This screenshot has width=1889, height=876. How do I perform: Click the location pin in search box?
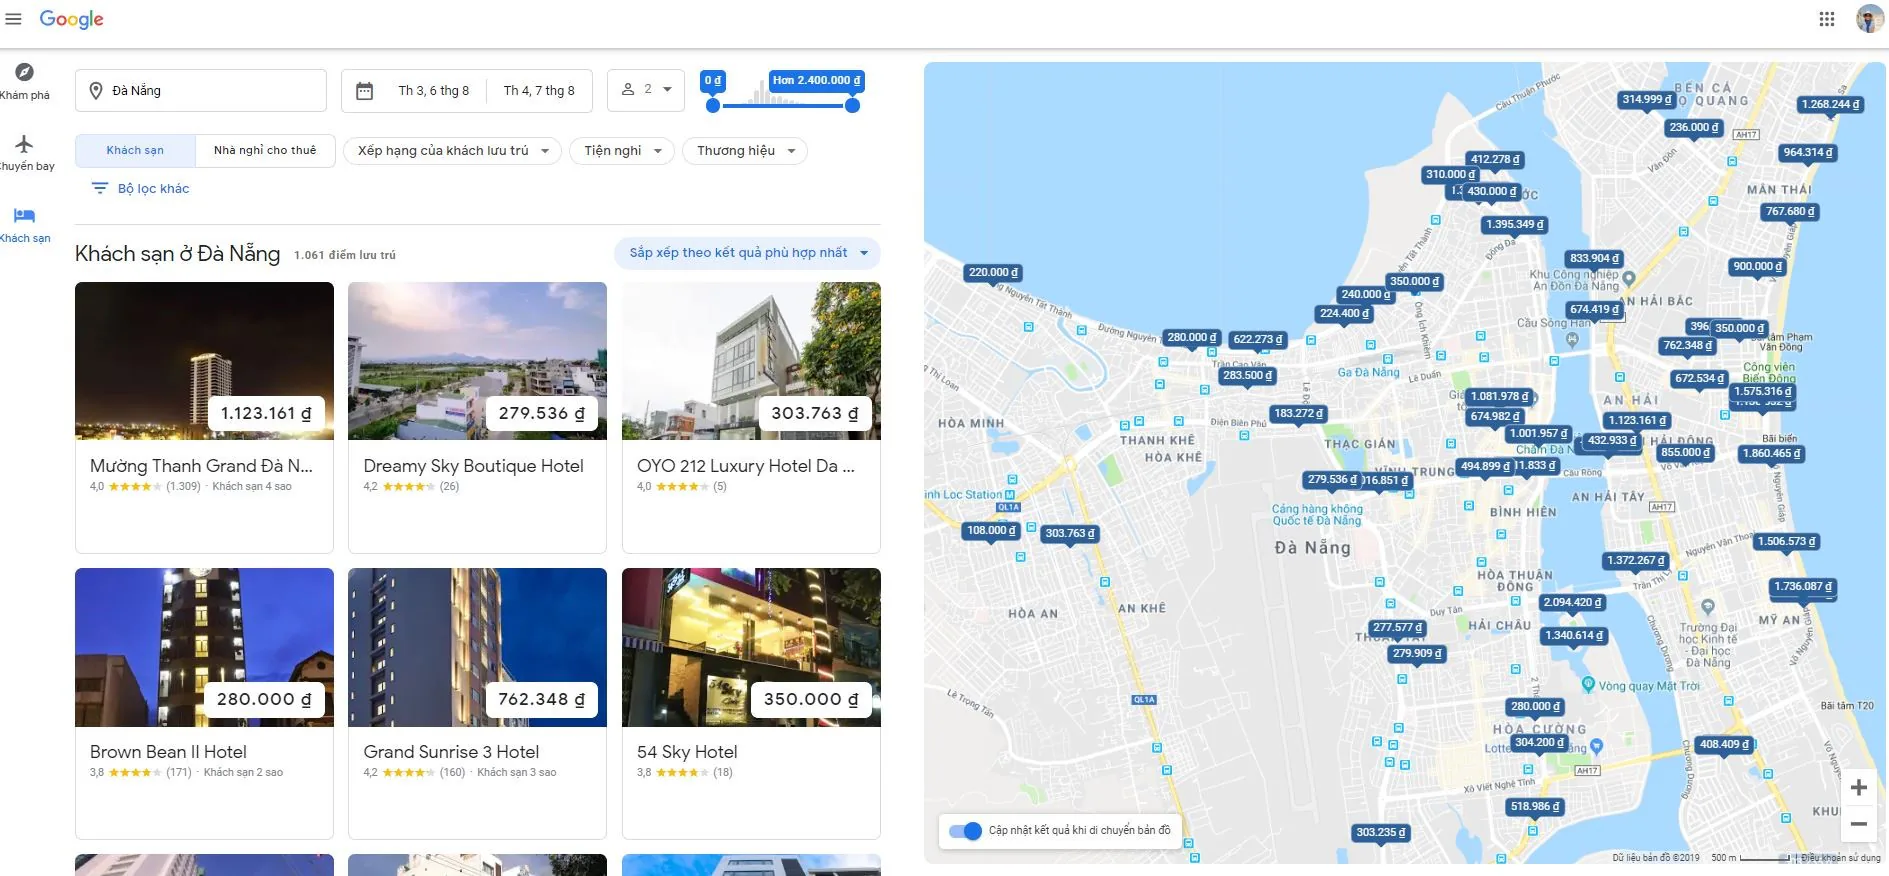(x=96, y=91)
